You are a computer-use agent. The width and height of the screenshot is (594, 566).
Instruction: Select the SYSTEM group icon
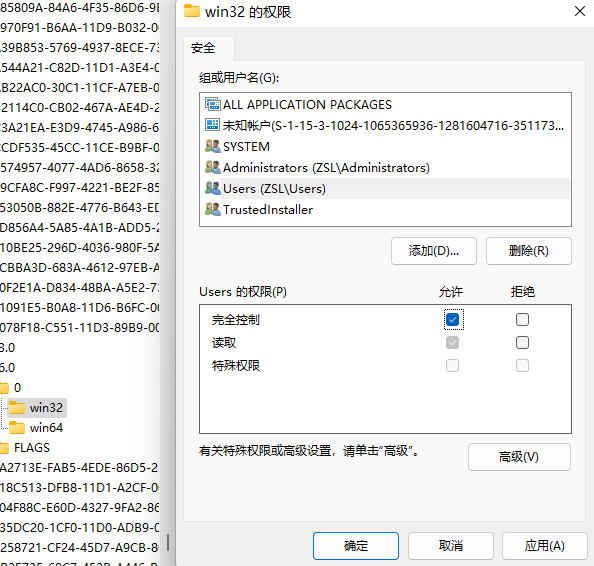coord(213,146)
